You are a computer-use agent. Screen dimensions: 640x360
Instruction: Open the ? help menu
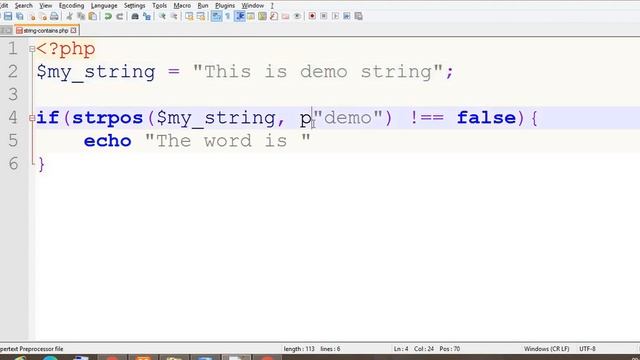[x=272, y=6]
